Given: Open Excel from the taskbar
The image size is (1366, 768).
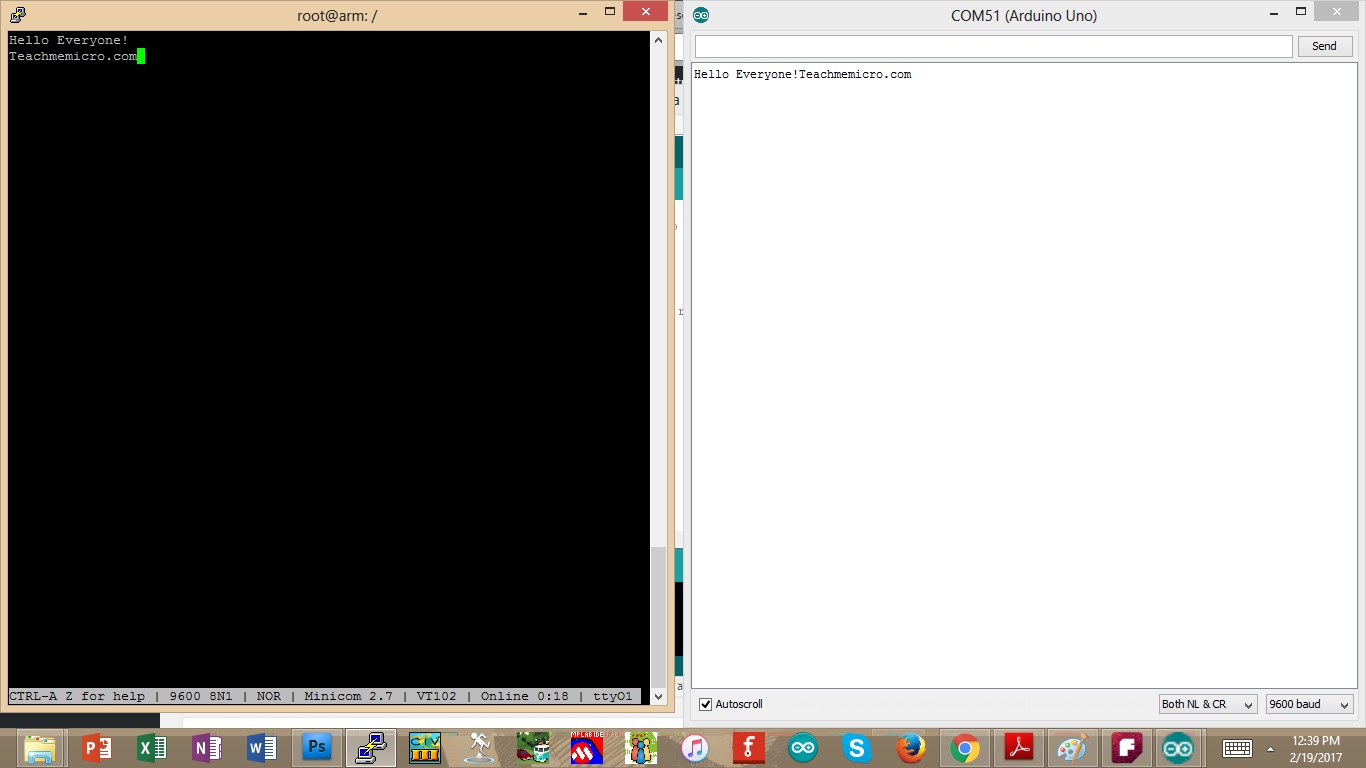Looking at the screenshot, I should [152, 748].
